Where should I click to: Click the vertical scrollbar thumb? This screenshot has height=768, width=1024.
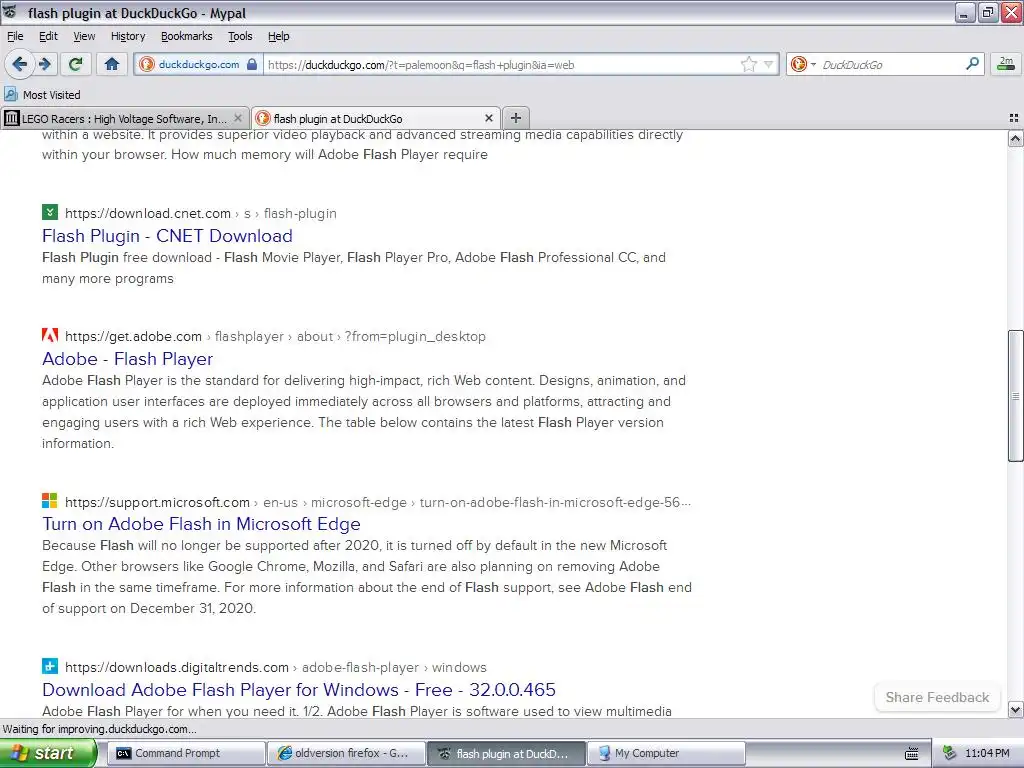[x=1015, y=396]
